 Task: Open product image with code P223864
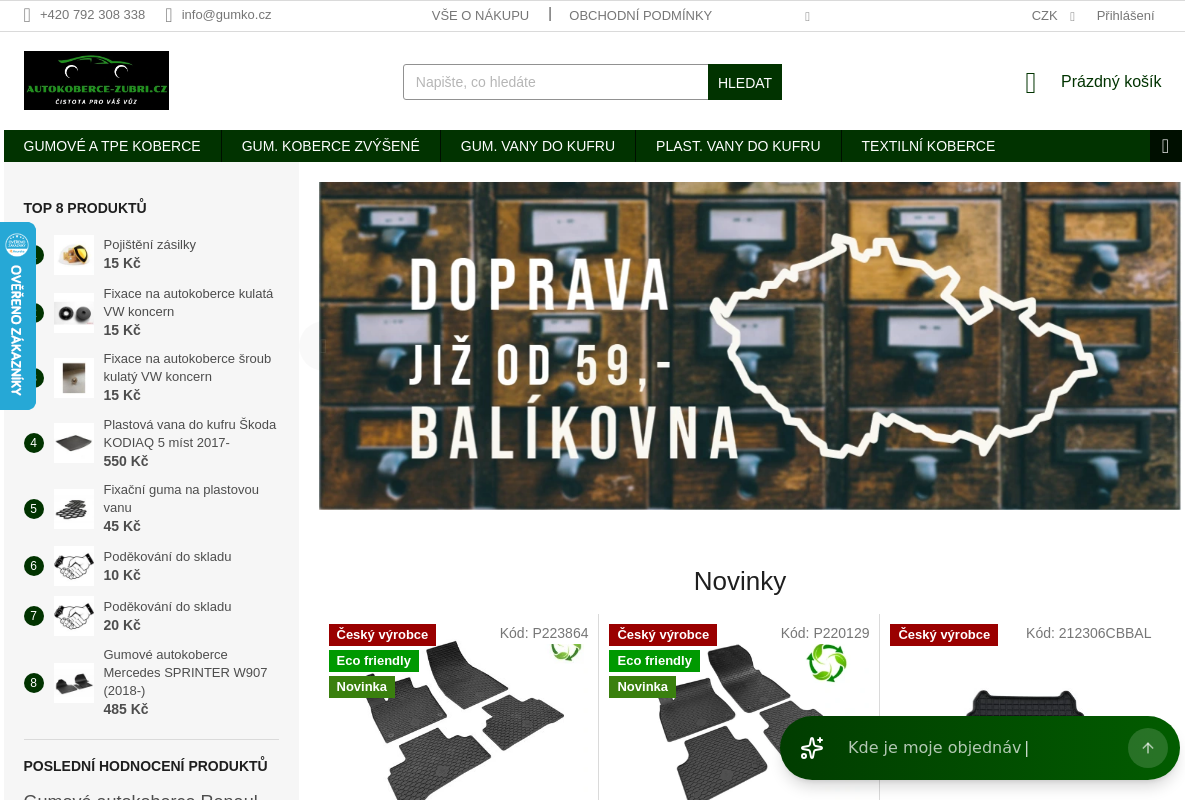click(463, 720)
